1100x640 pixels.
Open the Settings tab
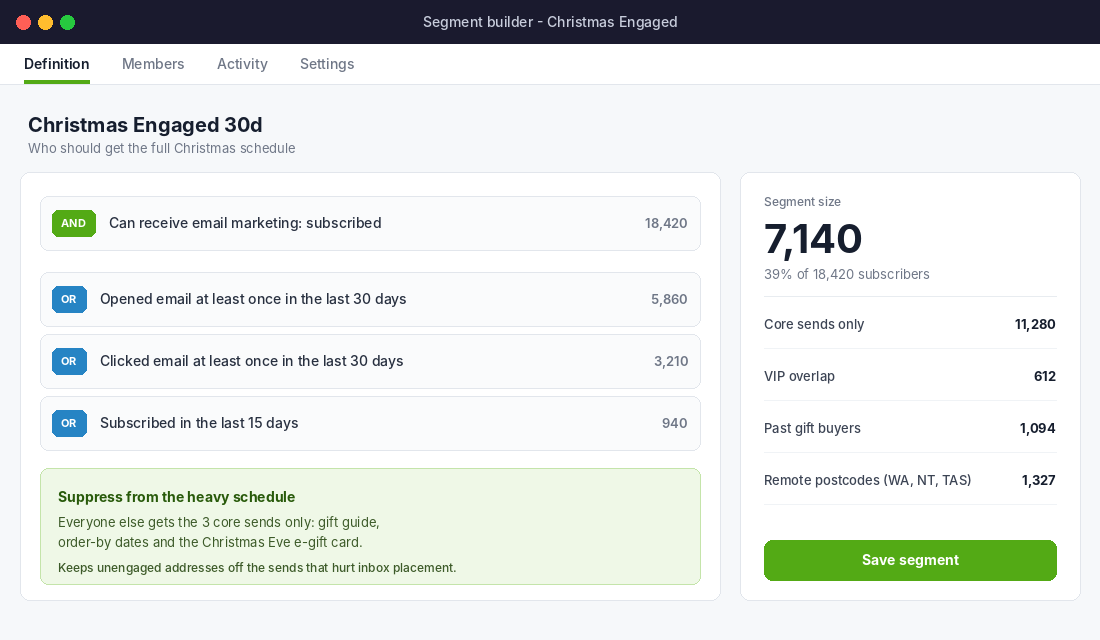point(327,64)
